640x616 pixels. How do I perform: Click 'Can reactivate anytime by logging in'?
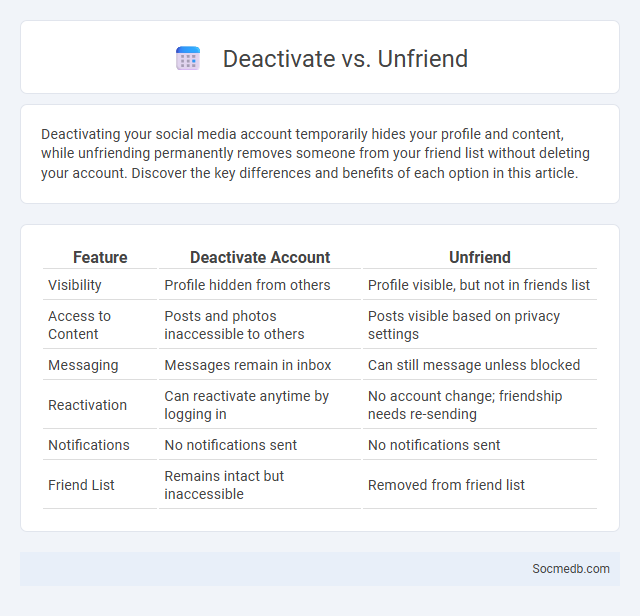pyautogui.click(x=247, y=405)
